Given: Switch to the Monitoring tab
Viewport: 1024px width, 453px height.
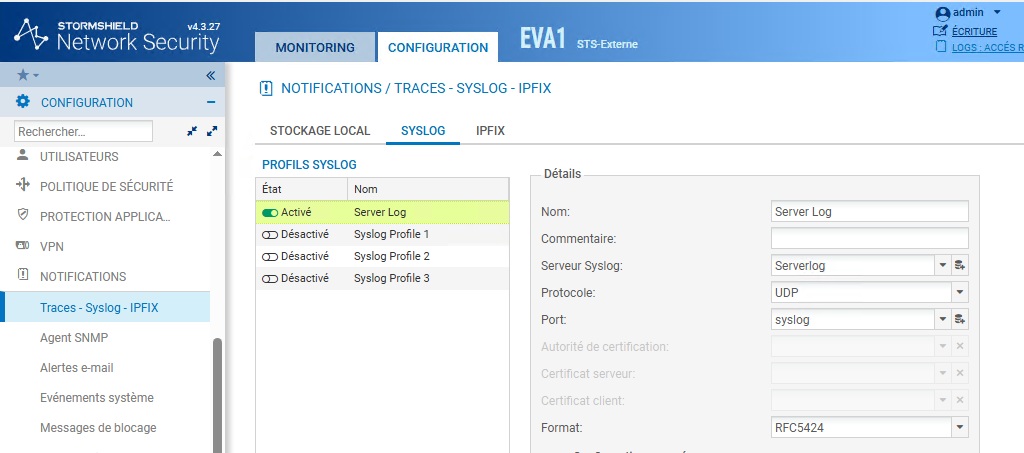Looking at the screenshot, I should point(315,47).
